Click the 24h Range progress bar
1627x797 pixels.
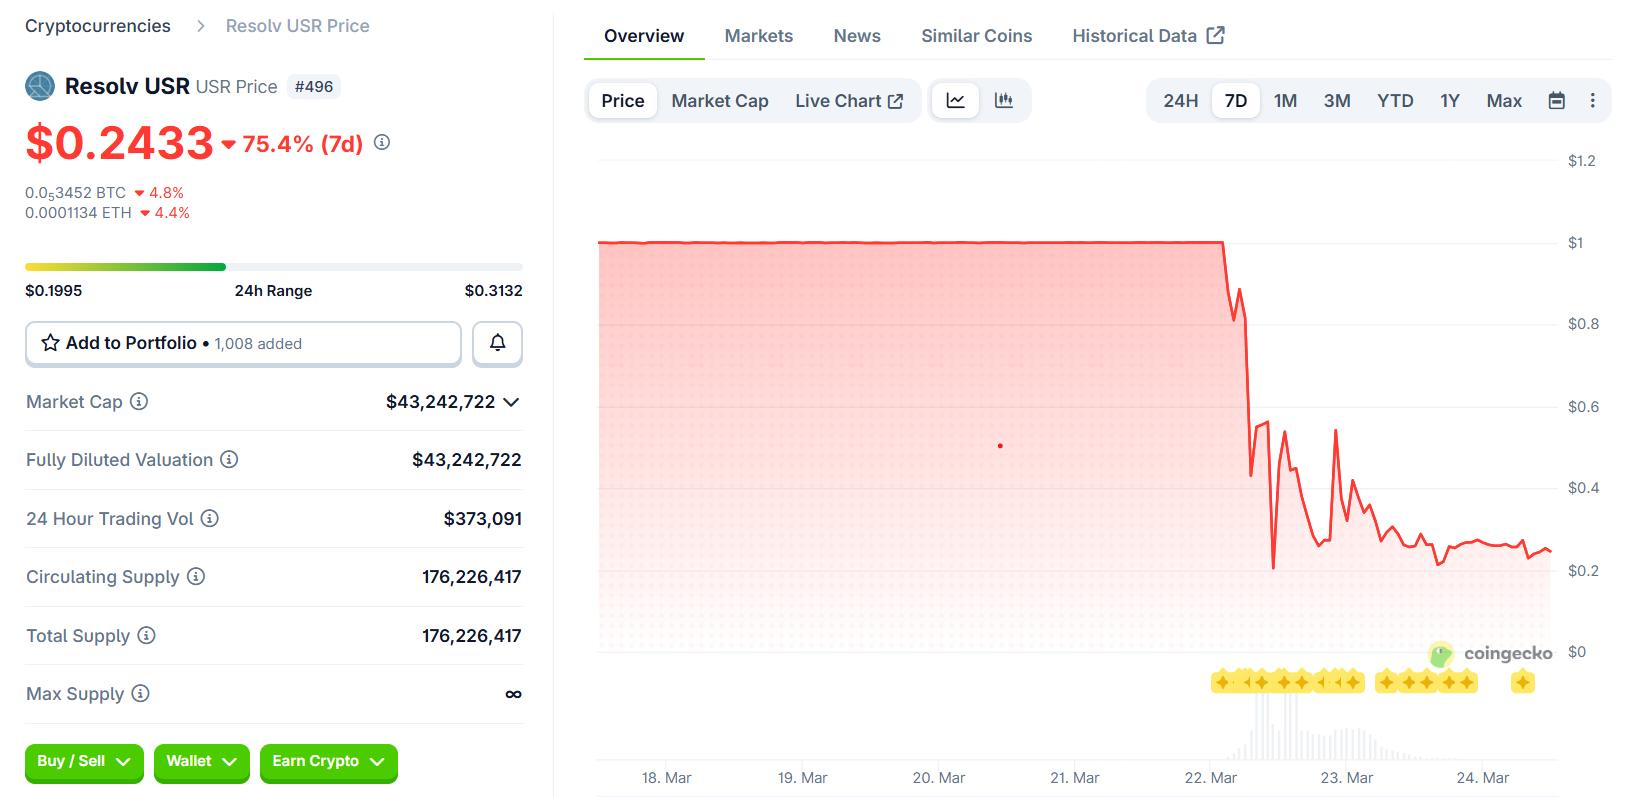coord(273,267)
